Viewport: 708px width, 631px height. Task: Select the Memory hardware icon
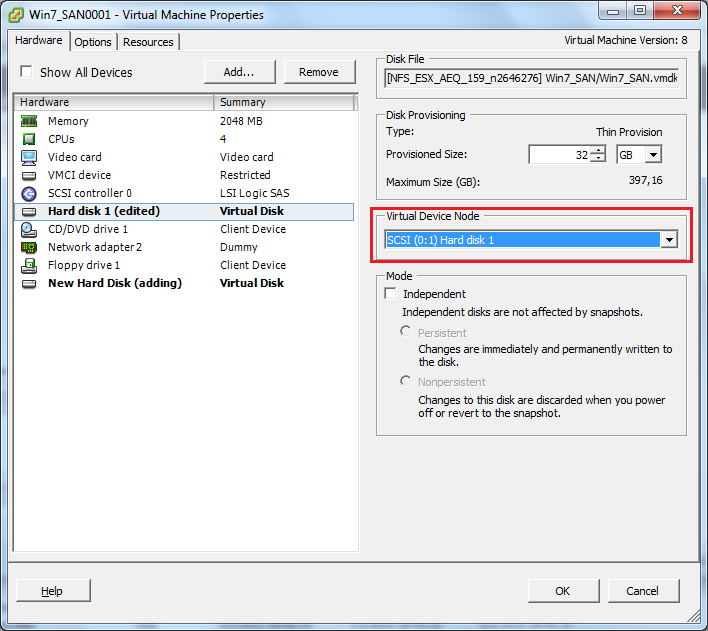click(29, 121)
